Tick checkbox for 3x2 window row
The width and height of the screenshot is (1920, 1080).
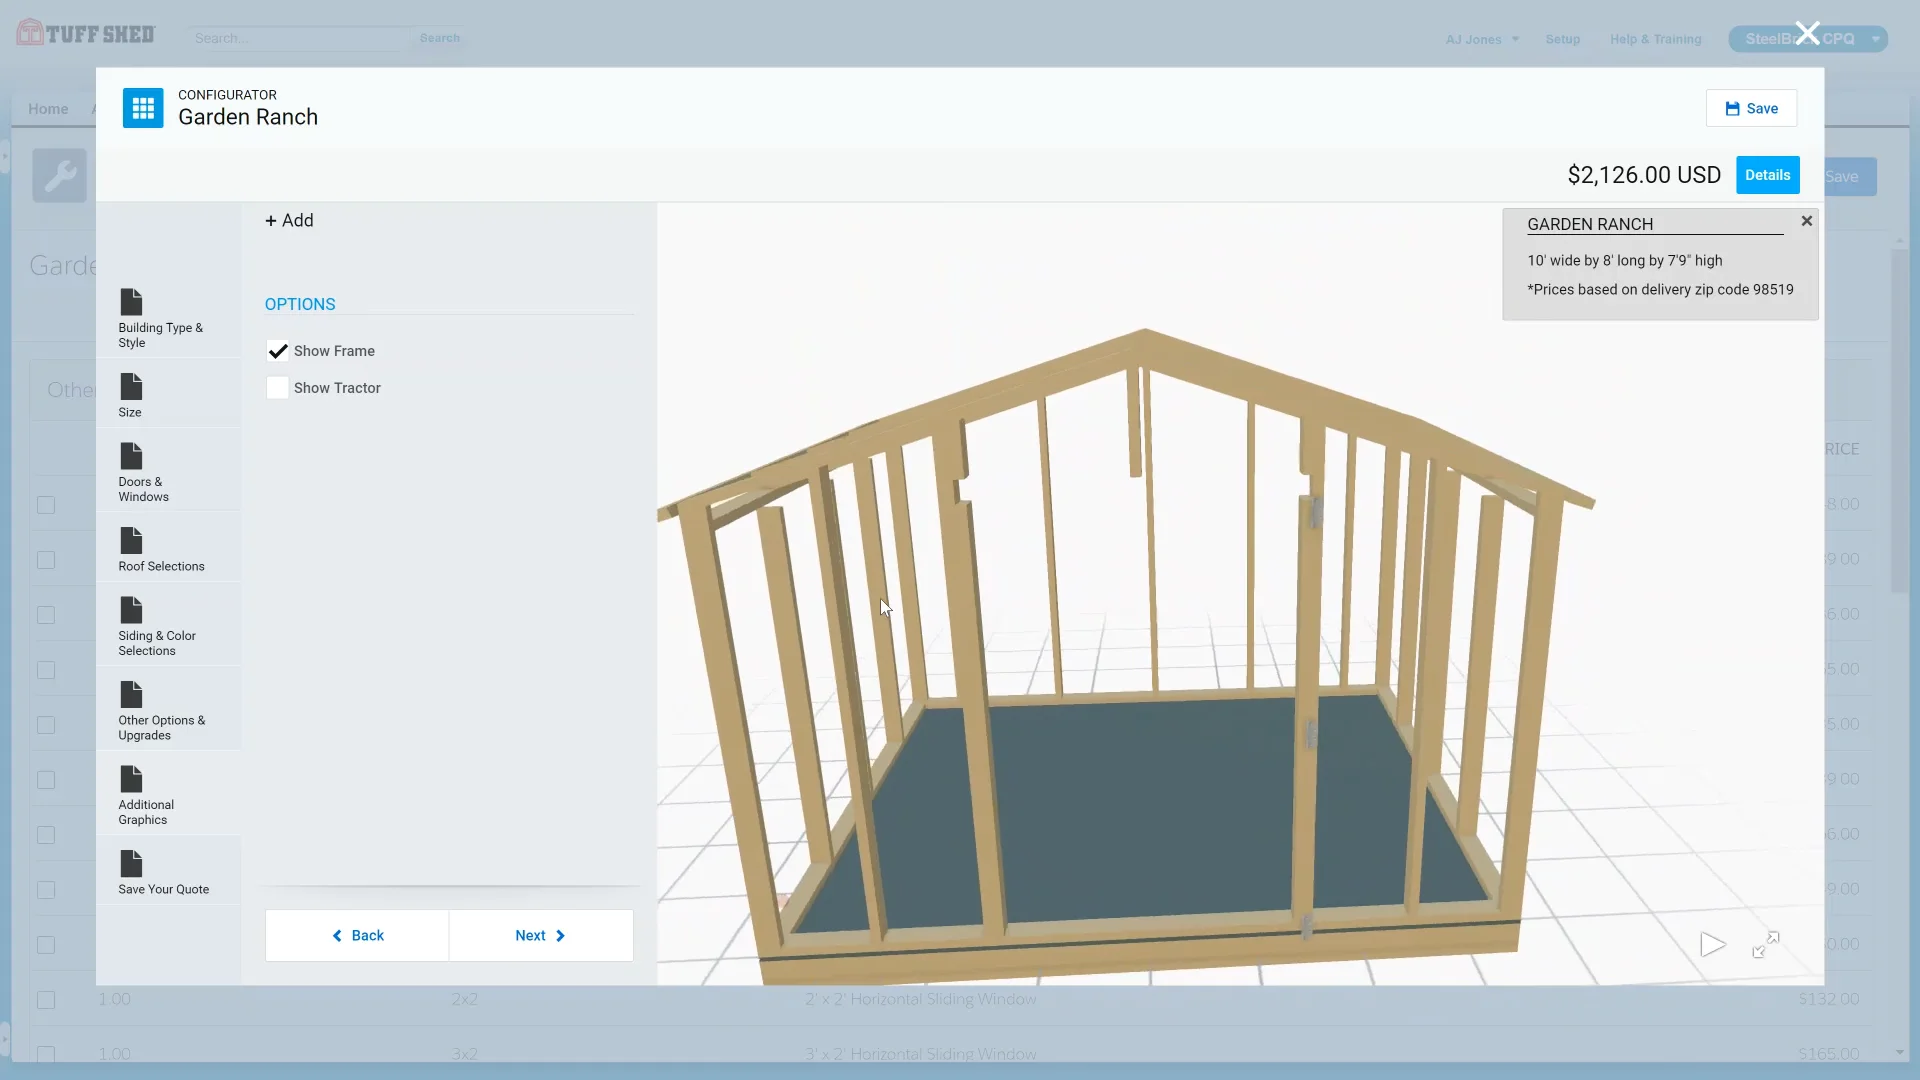coord(46,1053)
